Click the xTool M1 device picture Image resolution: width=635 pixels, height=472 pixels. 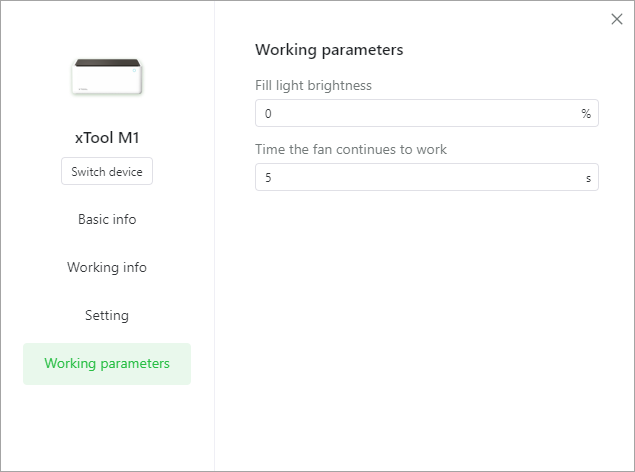pos(107,77)
